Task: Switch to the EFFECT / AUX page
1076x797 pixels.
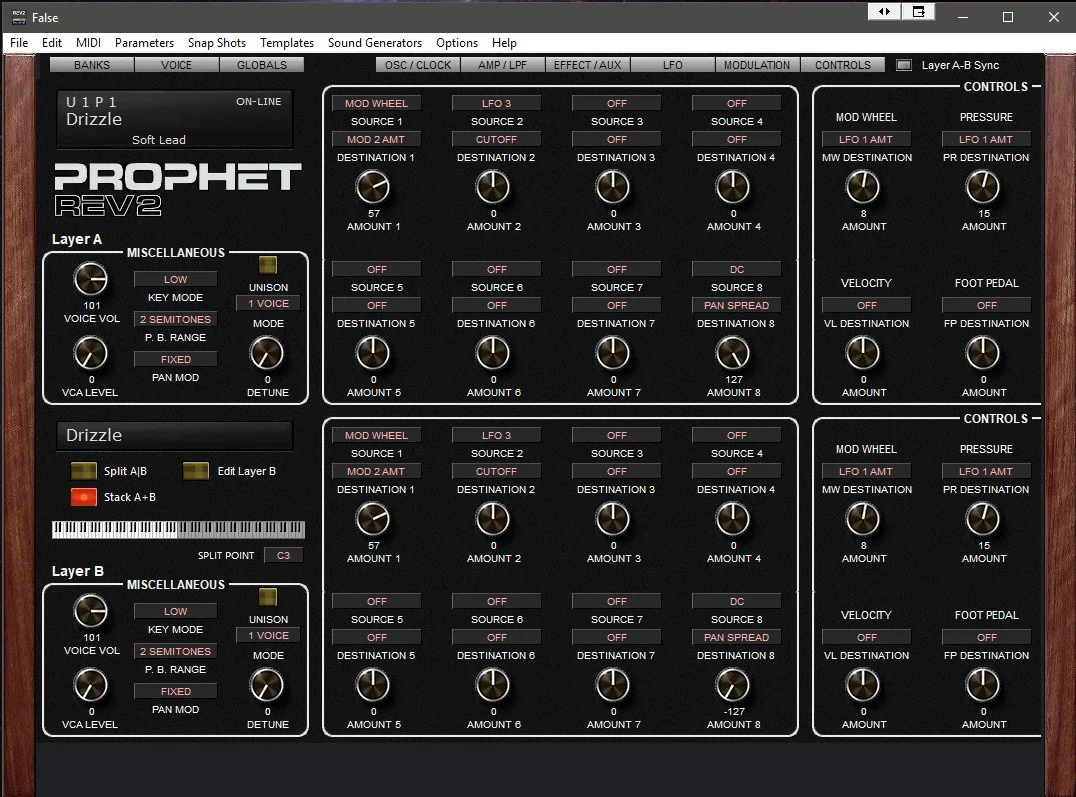Action: pos(587,65)
